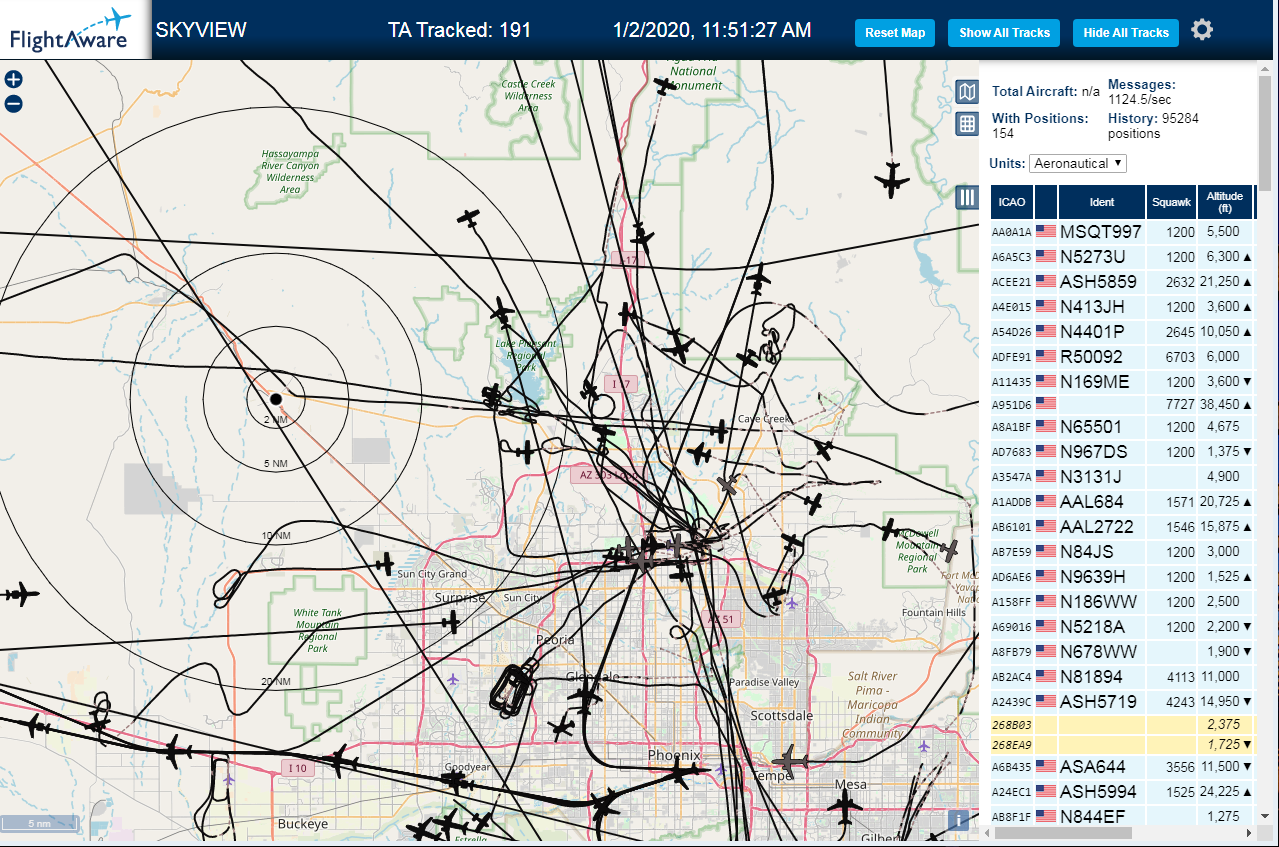Sort table by Altitude (ft) header
The width and height of the screenshot is (1279, 847).
1224,202
